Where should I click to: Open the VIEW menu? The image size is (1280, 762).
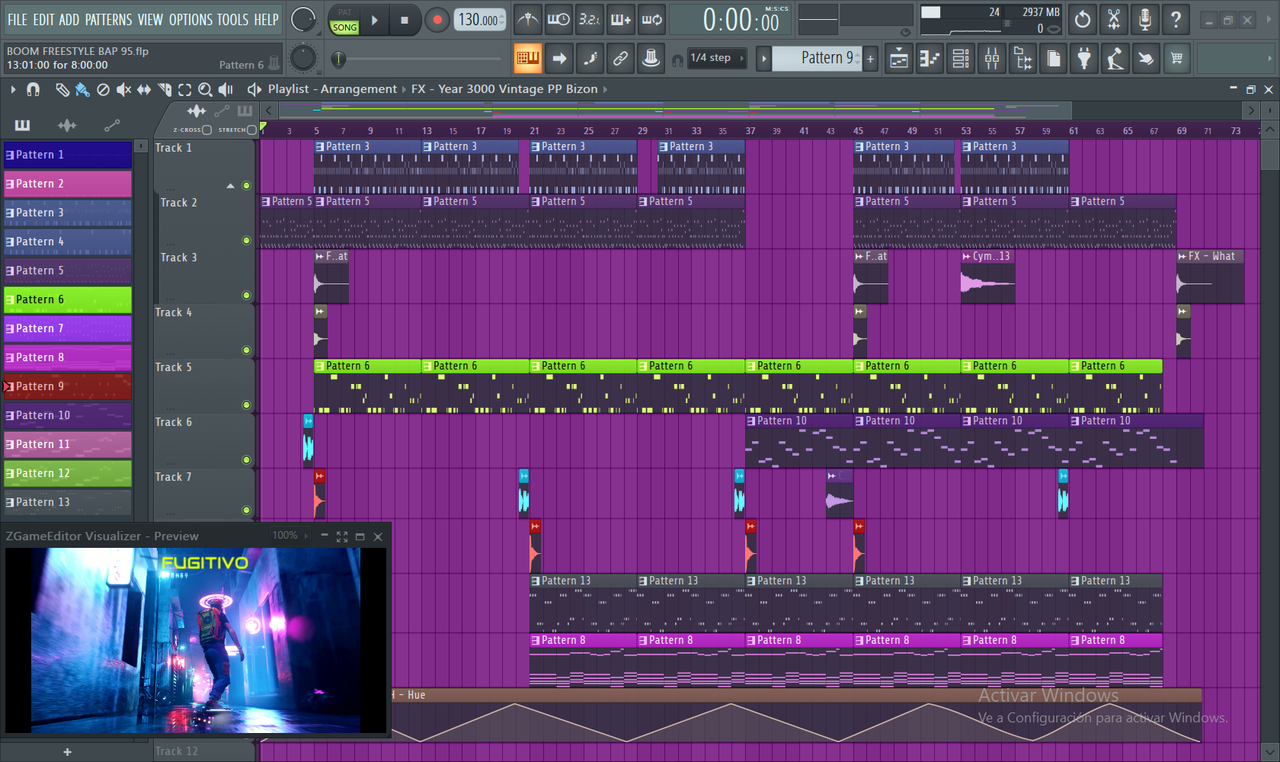(x=150, y=19)
